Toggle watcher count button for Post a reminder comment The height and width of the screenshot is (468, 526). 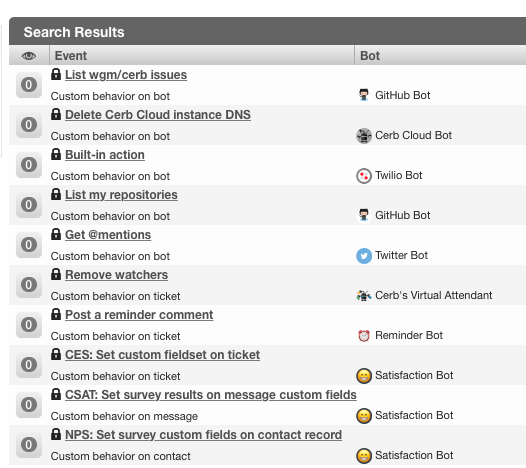pos(29,325)
